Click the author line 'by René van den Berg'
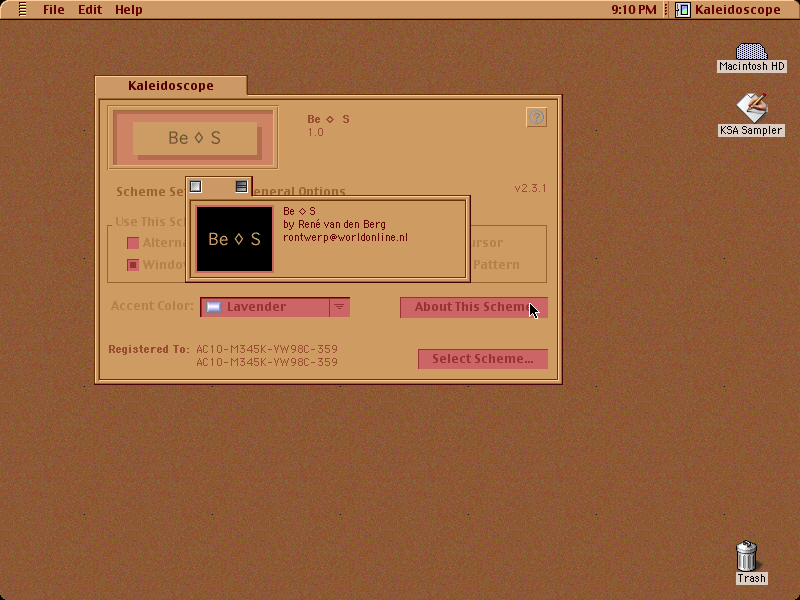This screenshot has height=600, width=800. (334, 224)
